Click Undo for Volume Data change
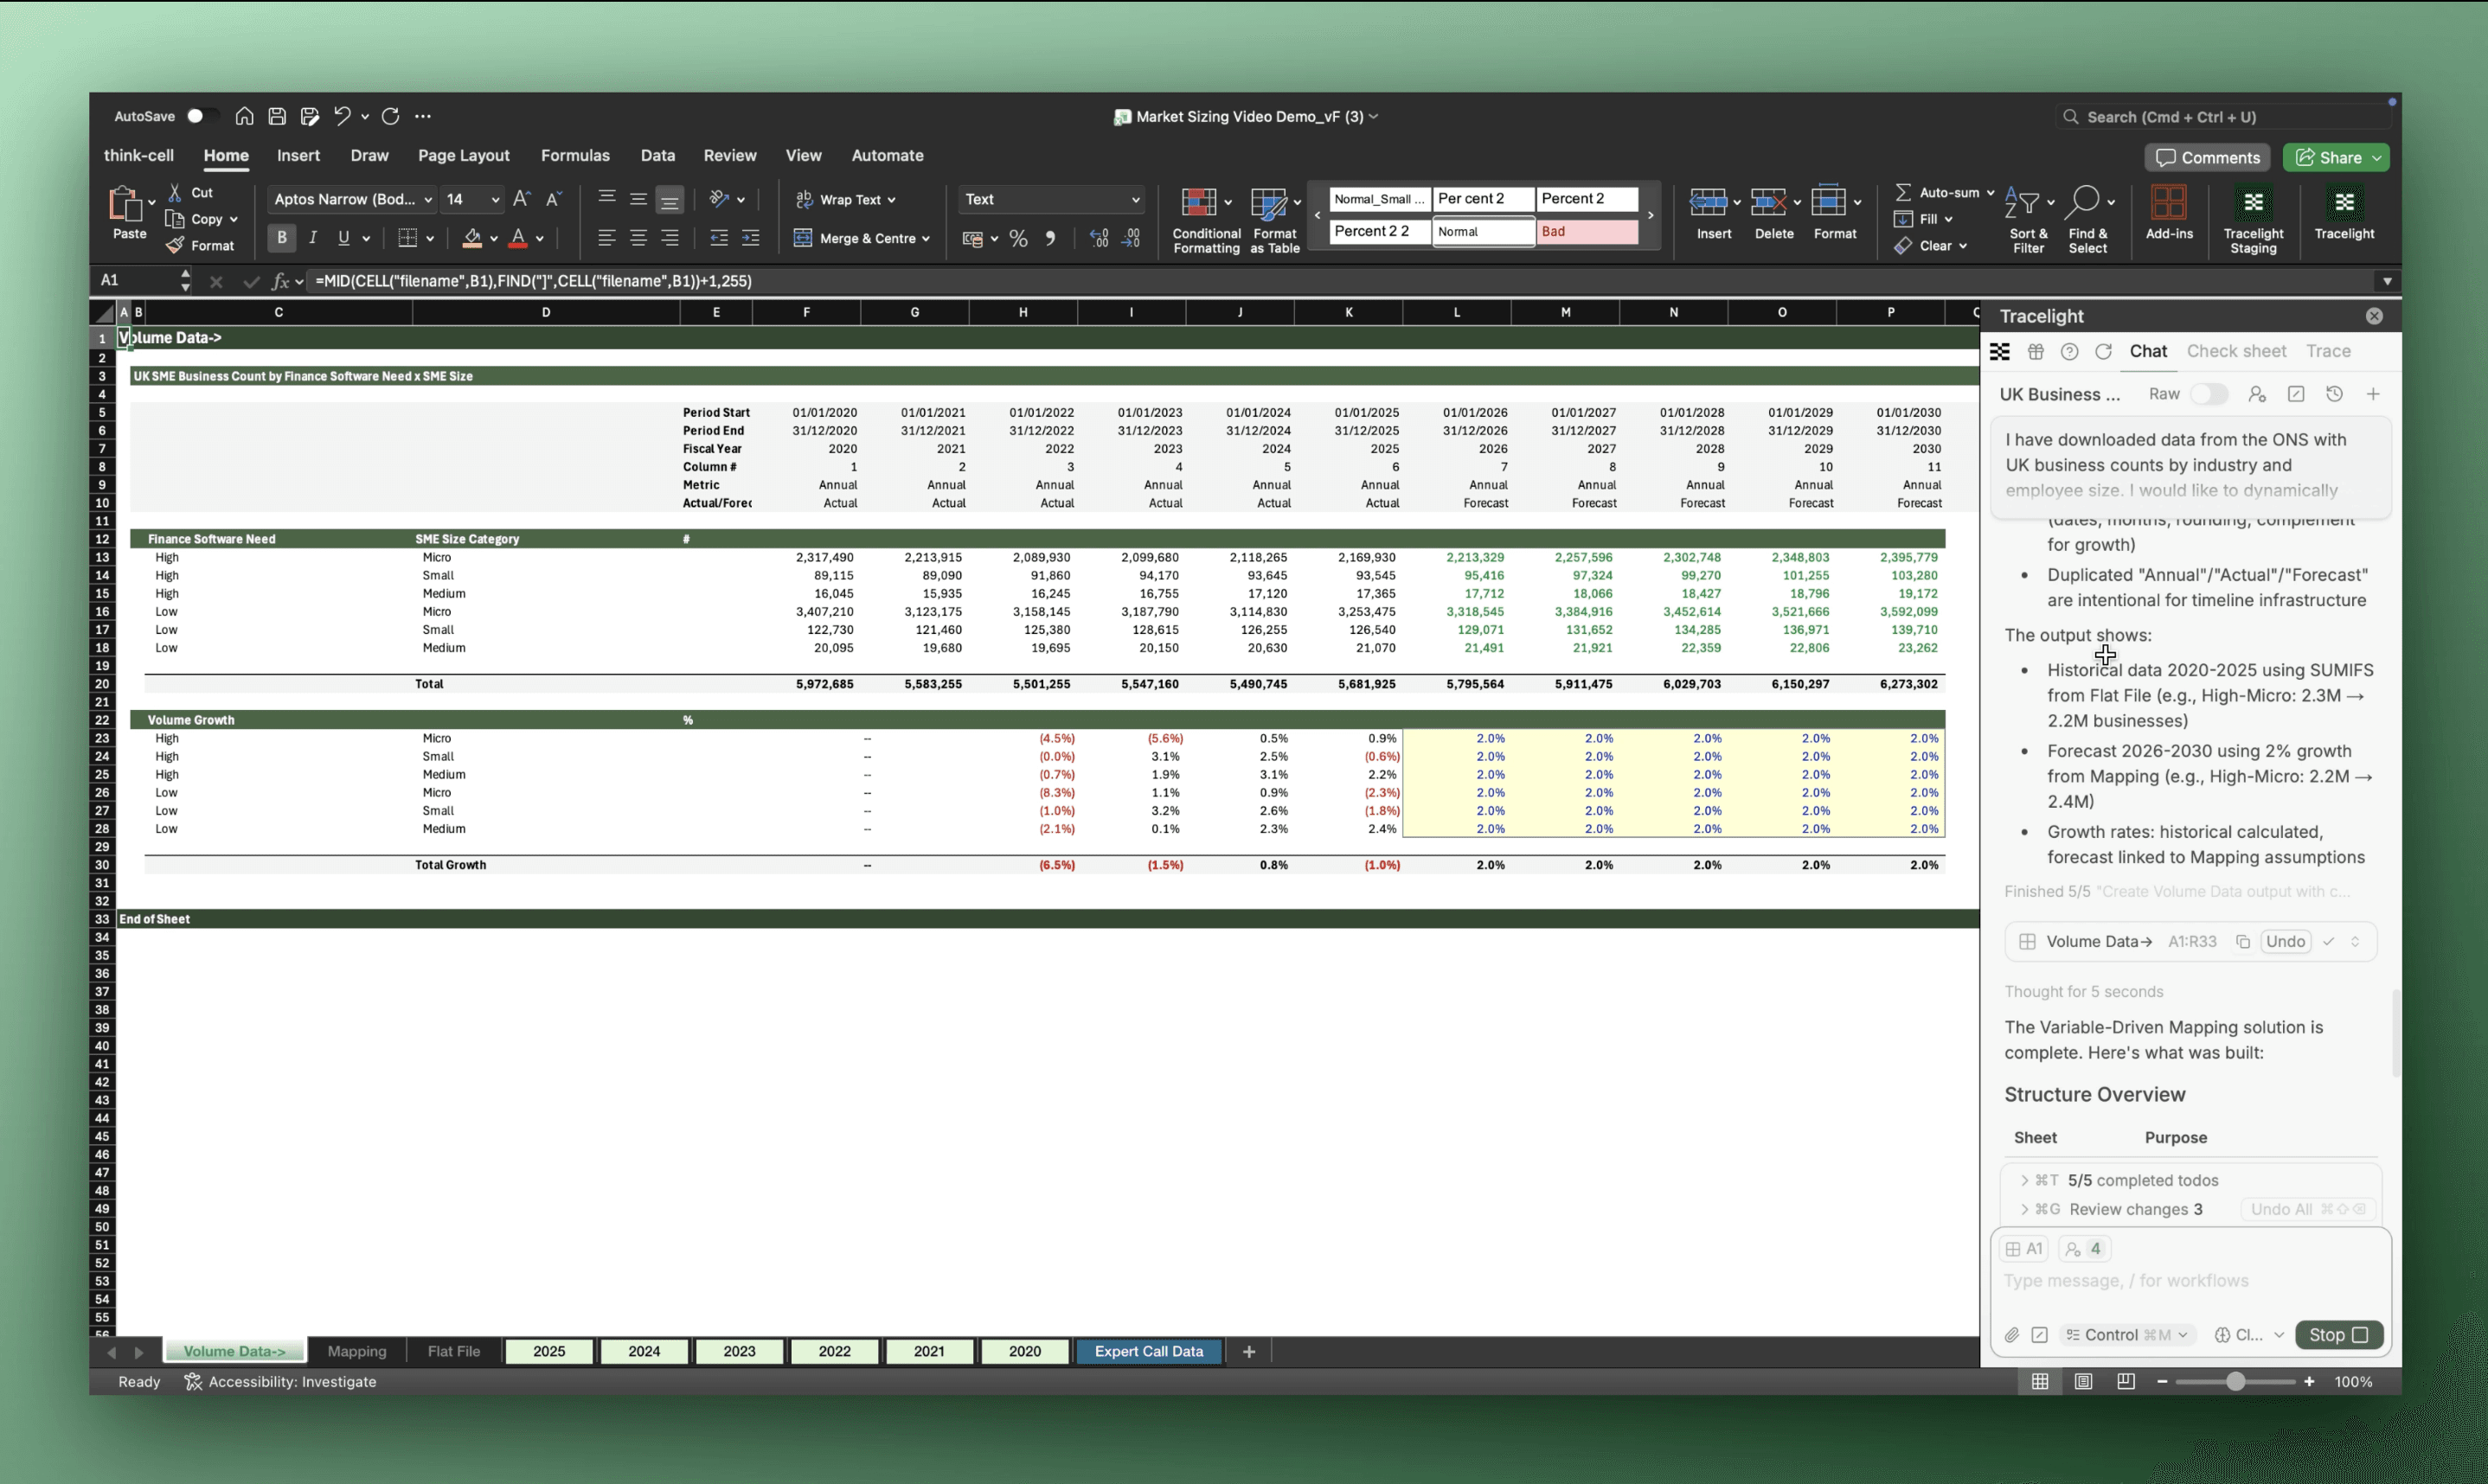The width and height of the screenshot is (2488, 1484). point(2284,941)
